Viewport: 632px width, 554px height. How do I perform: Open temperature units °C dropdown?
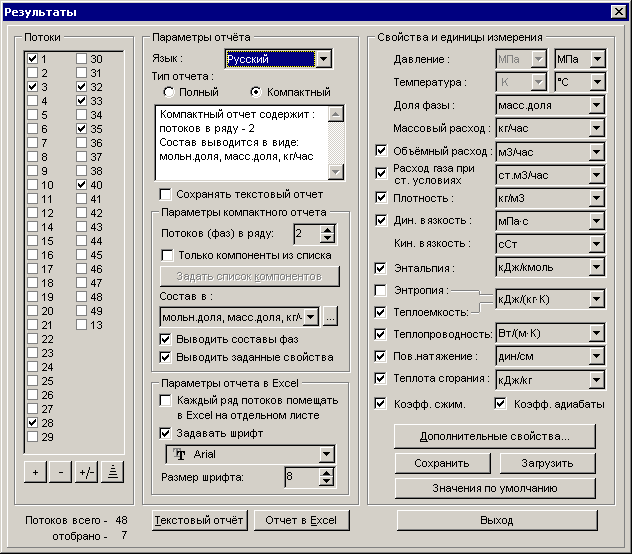click(597, 82)
